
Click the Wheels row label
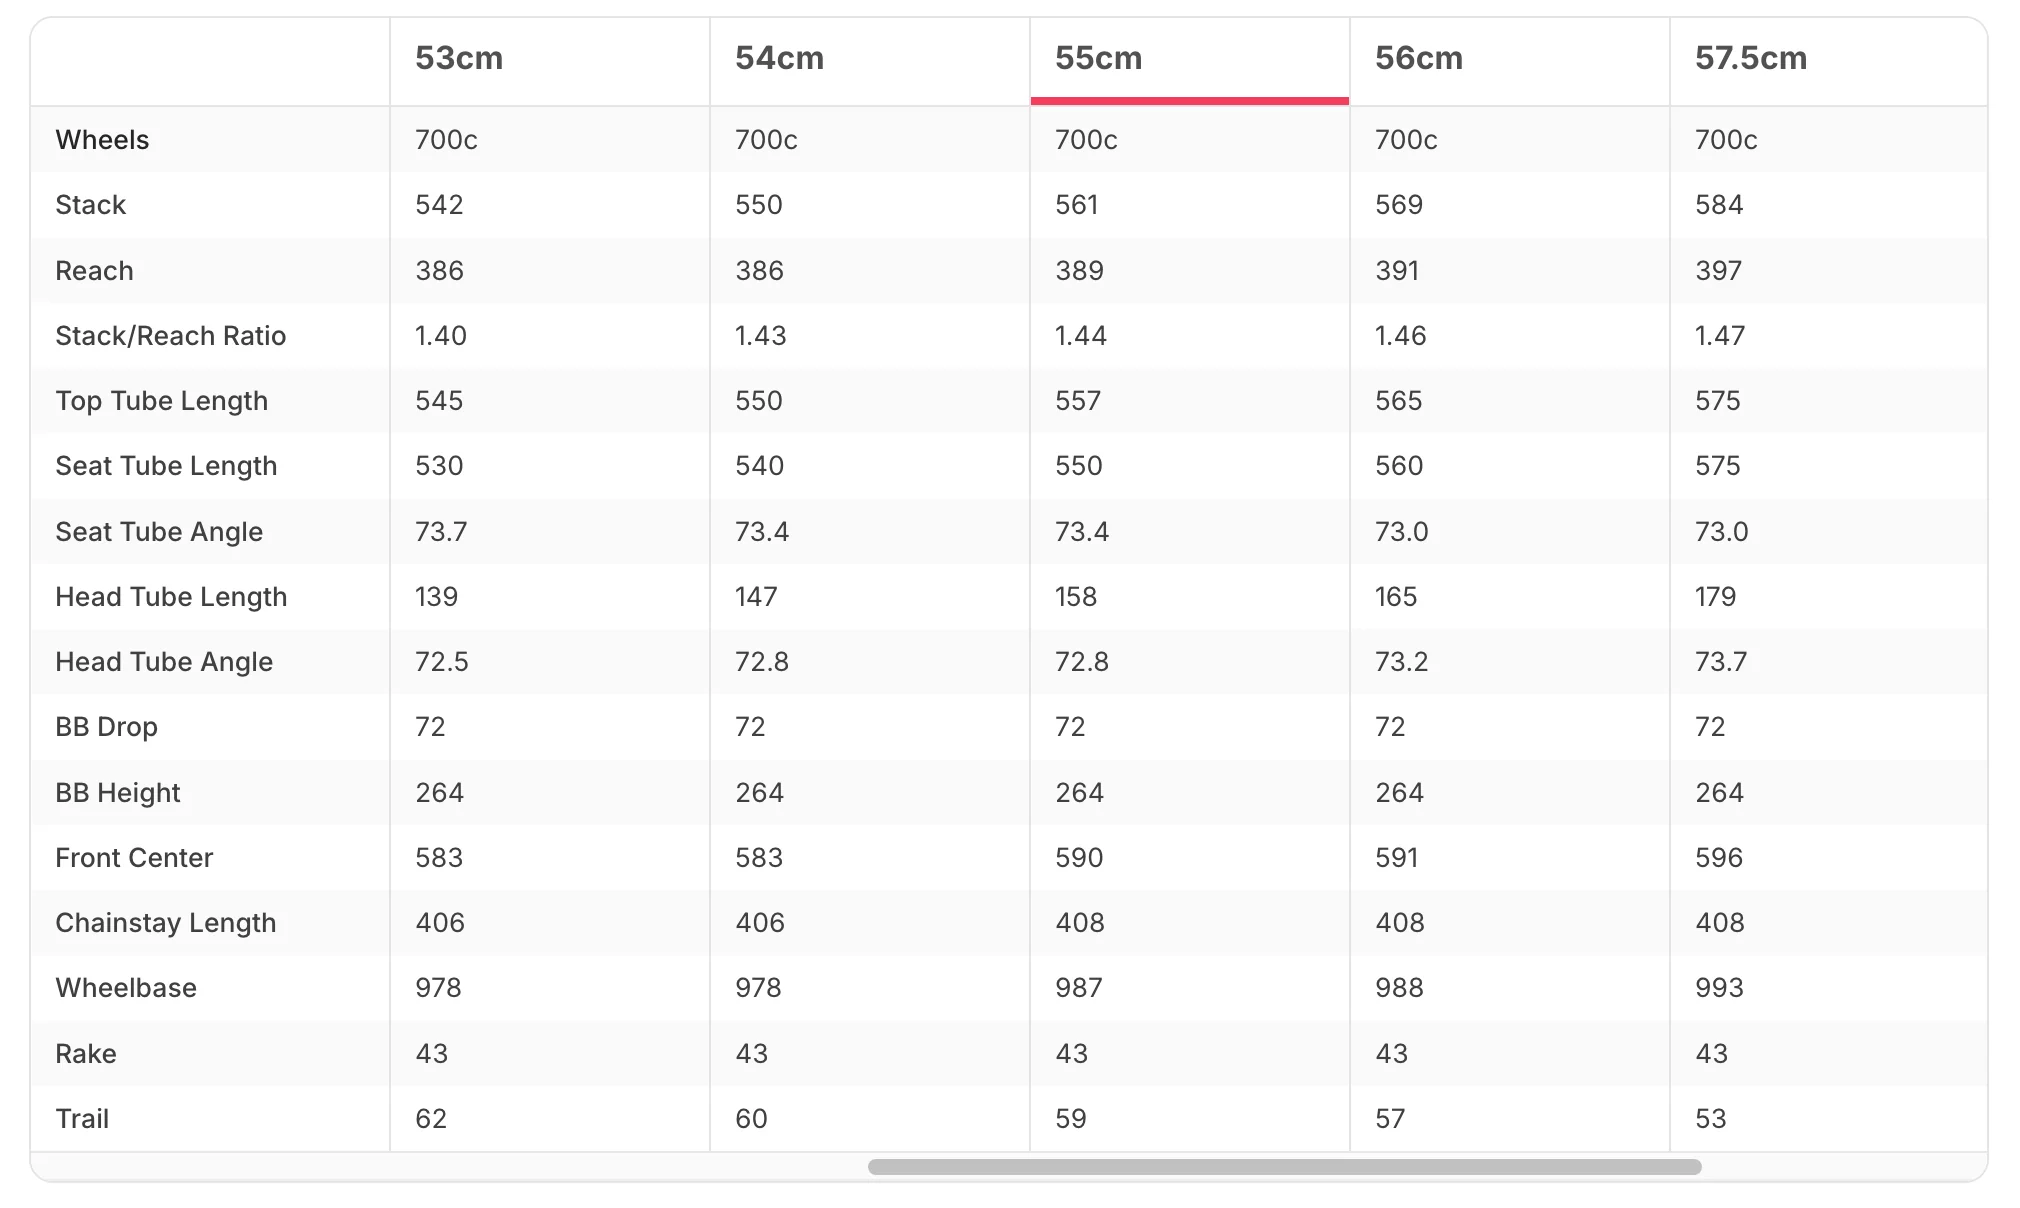pyautogui.click(x=102, y=140)
